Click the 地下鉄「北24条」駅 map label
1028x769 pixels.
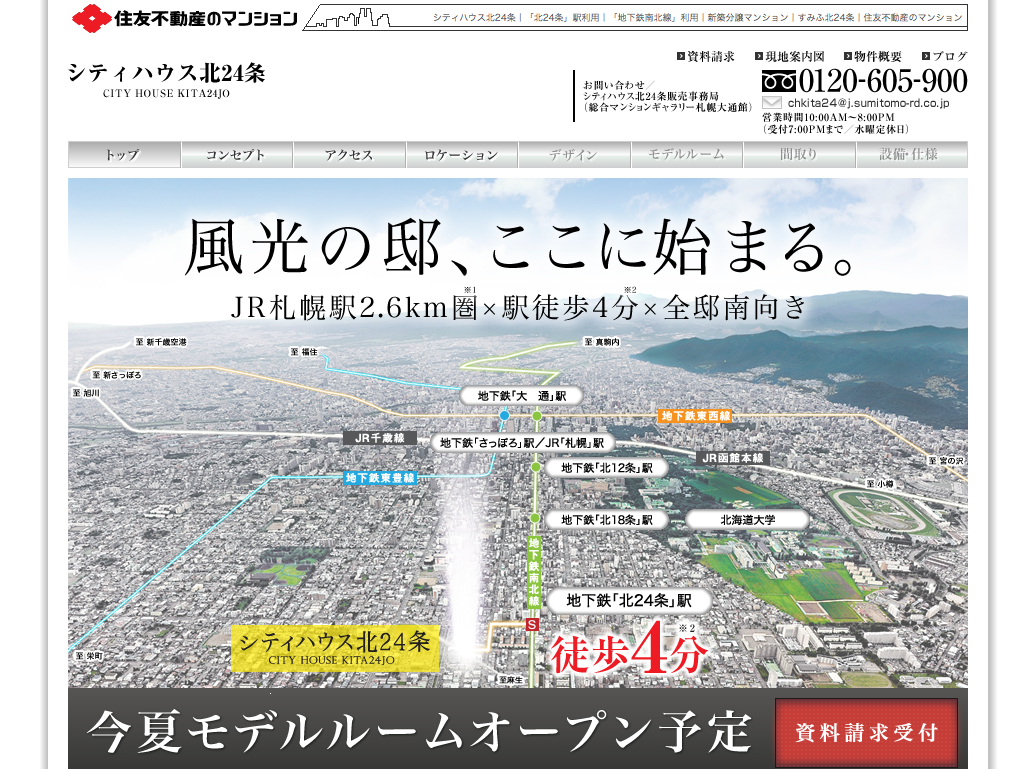[x=629, y=601]
